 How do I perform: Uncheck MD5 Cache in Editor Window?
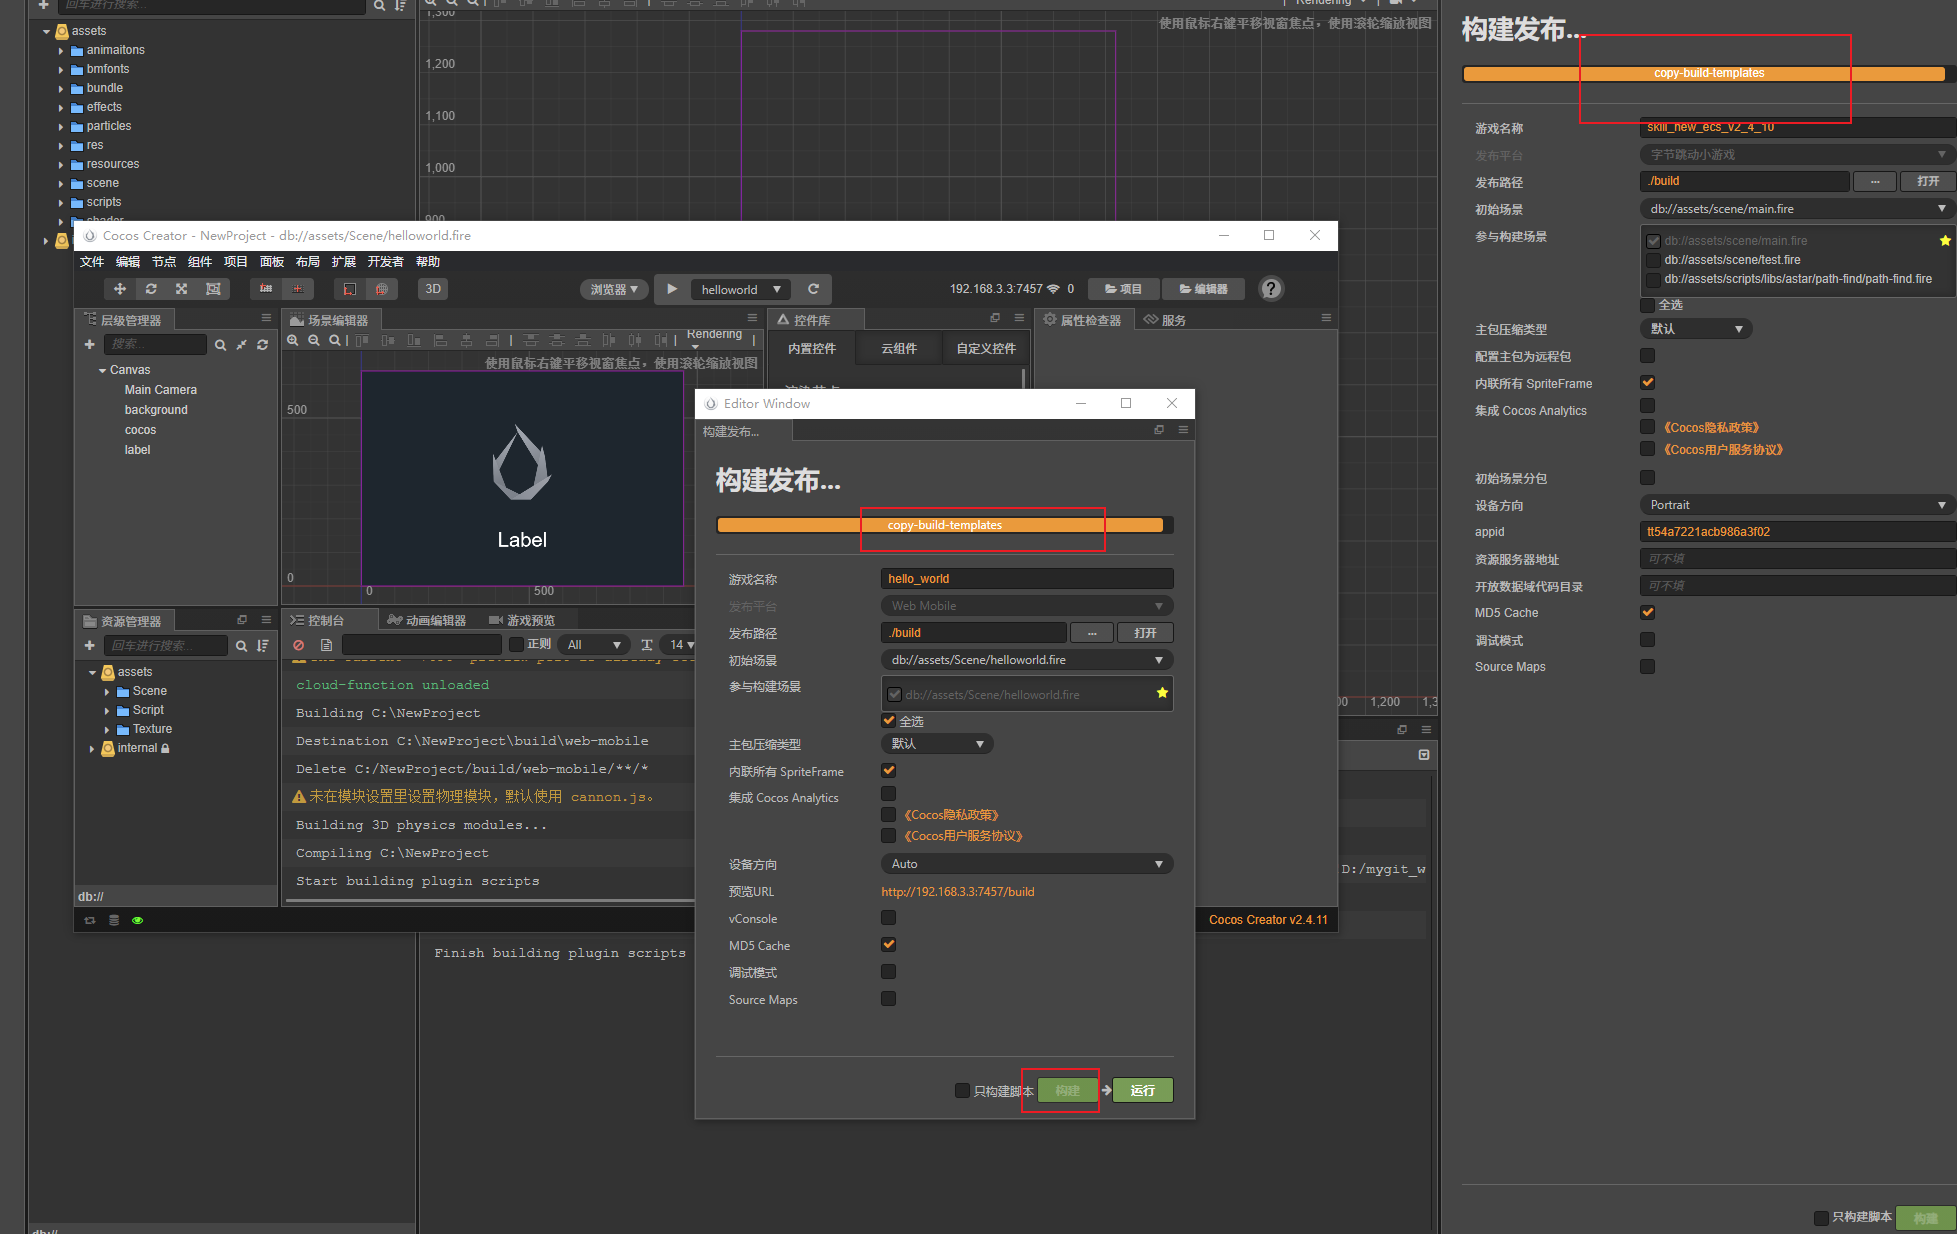tap(888, 945)
